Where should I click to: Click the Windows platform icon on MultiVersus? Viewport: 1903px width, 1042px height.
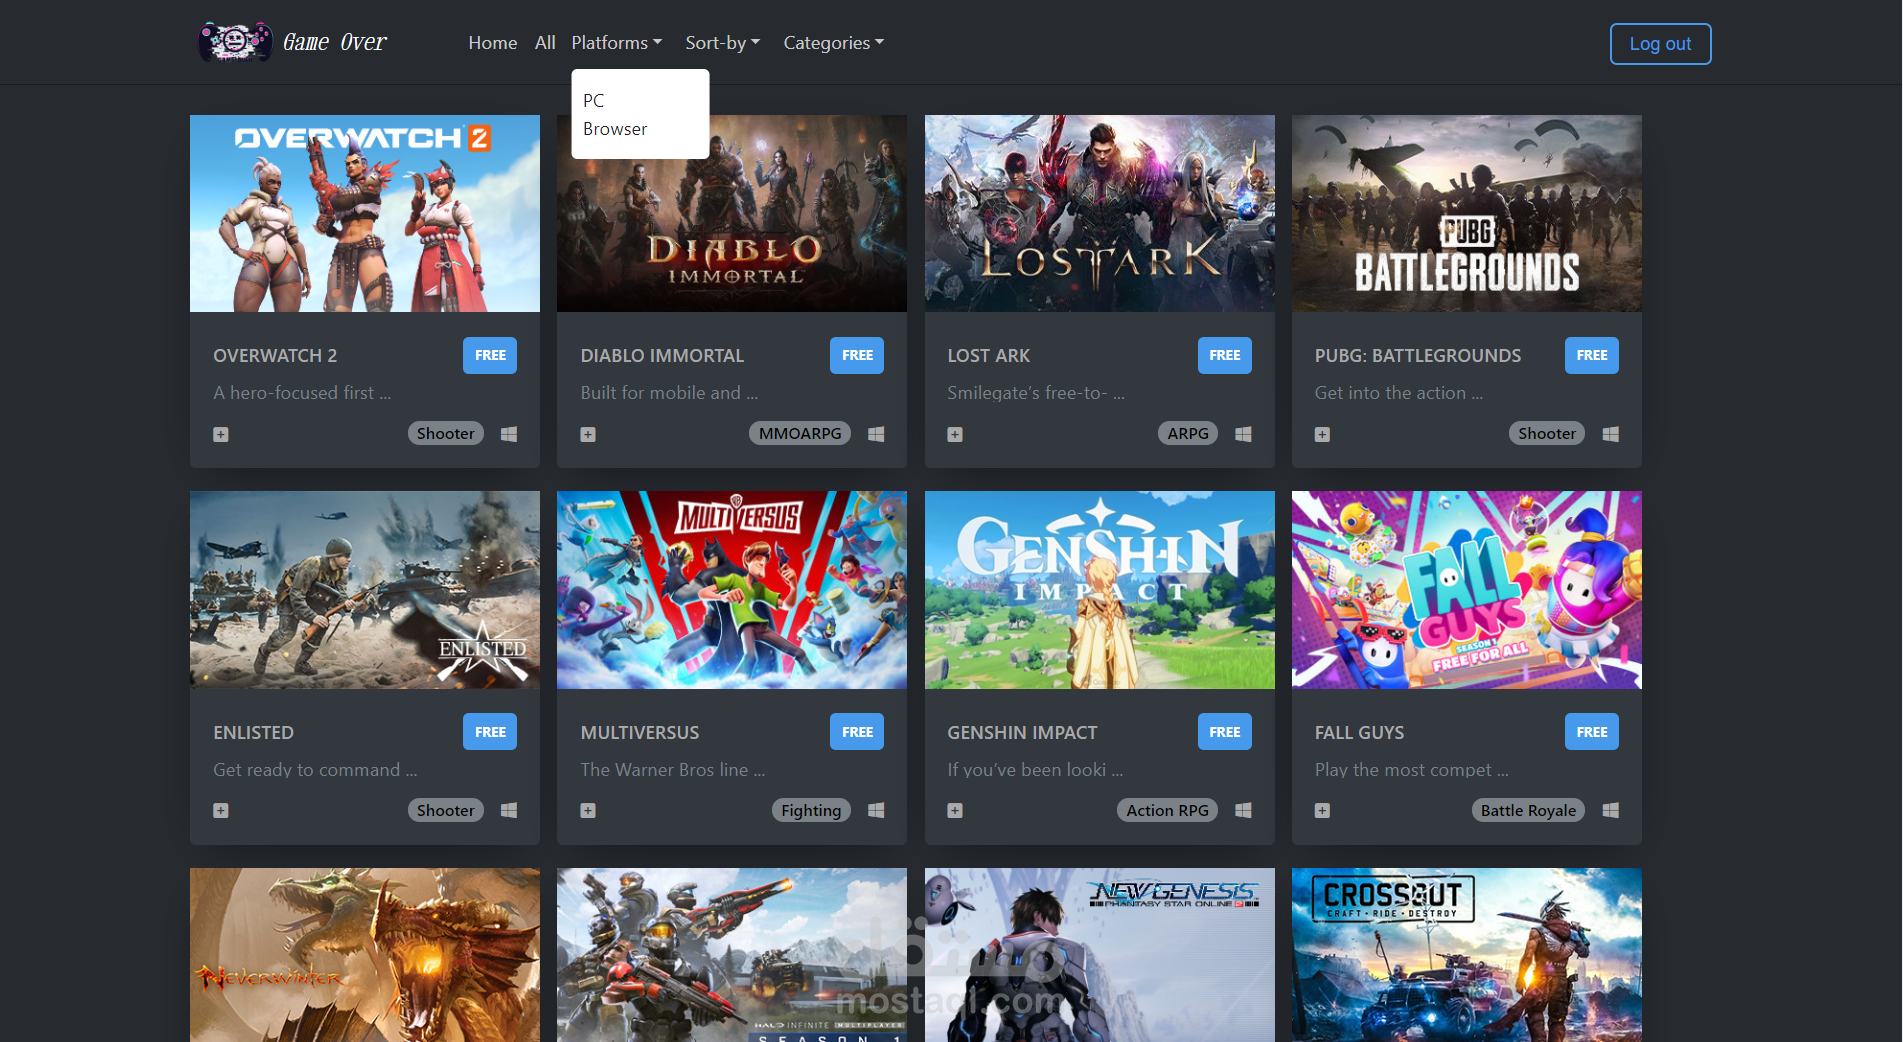(x=876, y=810)
